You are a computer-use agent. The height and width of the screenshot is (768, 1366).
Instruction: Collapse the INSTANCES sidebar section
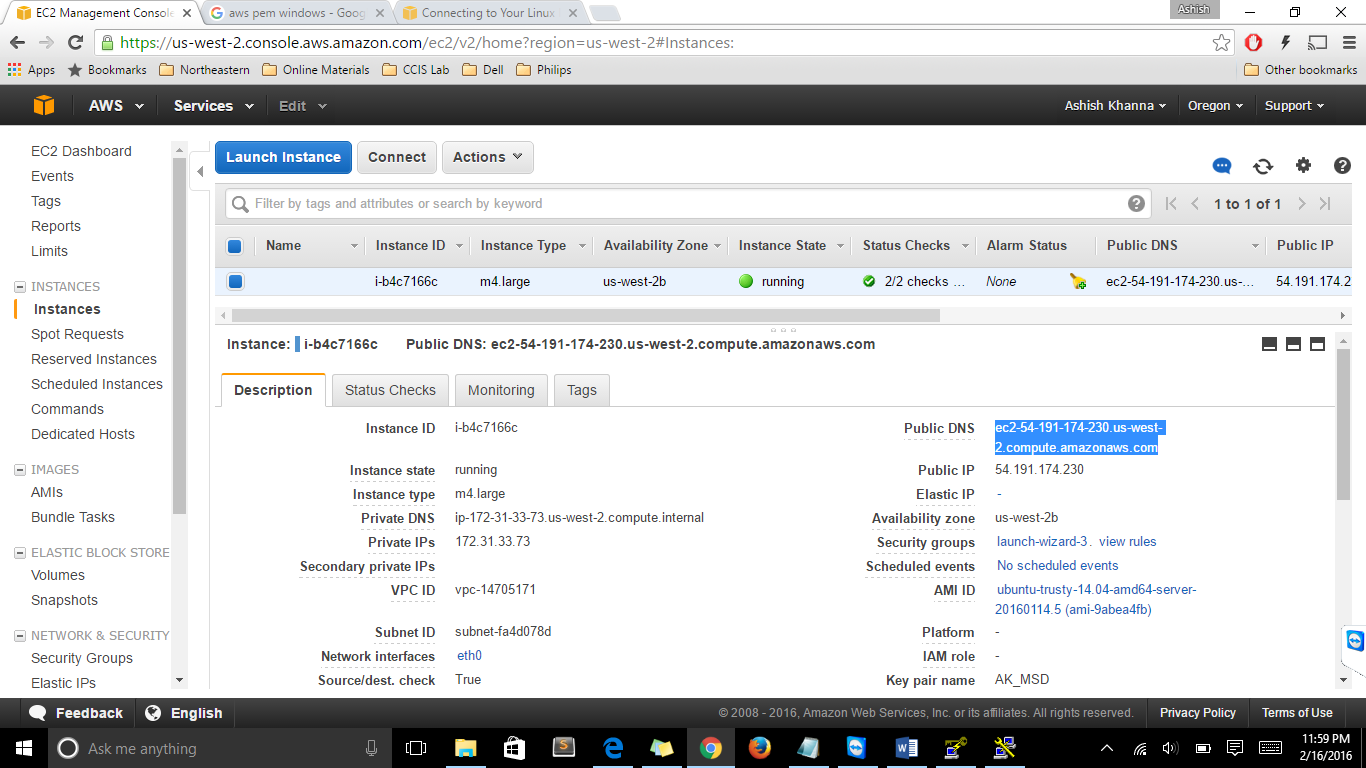pyautogui.click(x=20, y=287)
